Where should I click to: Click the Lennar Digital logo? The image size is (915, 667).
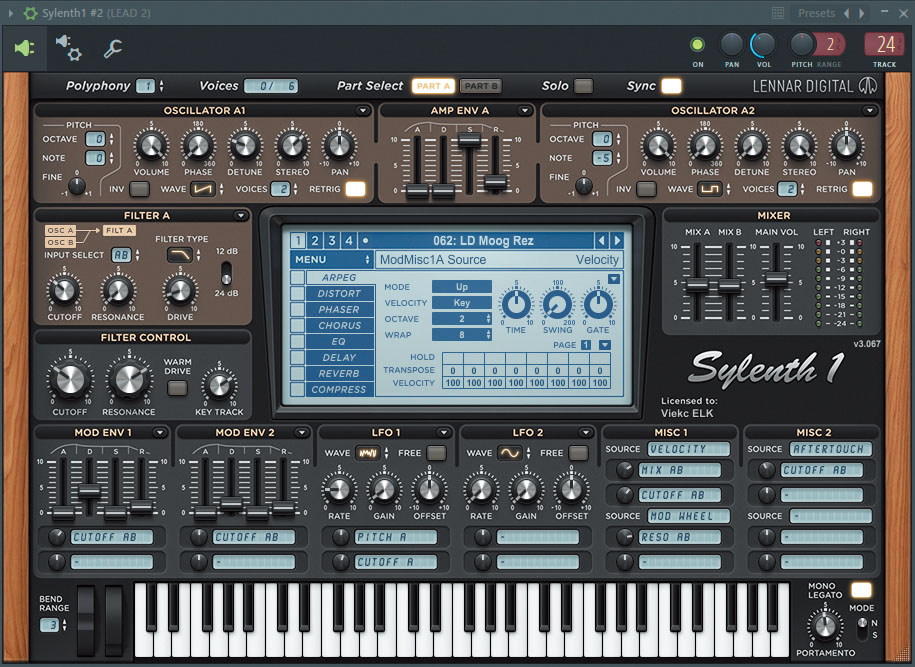[x=815, y=86]
